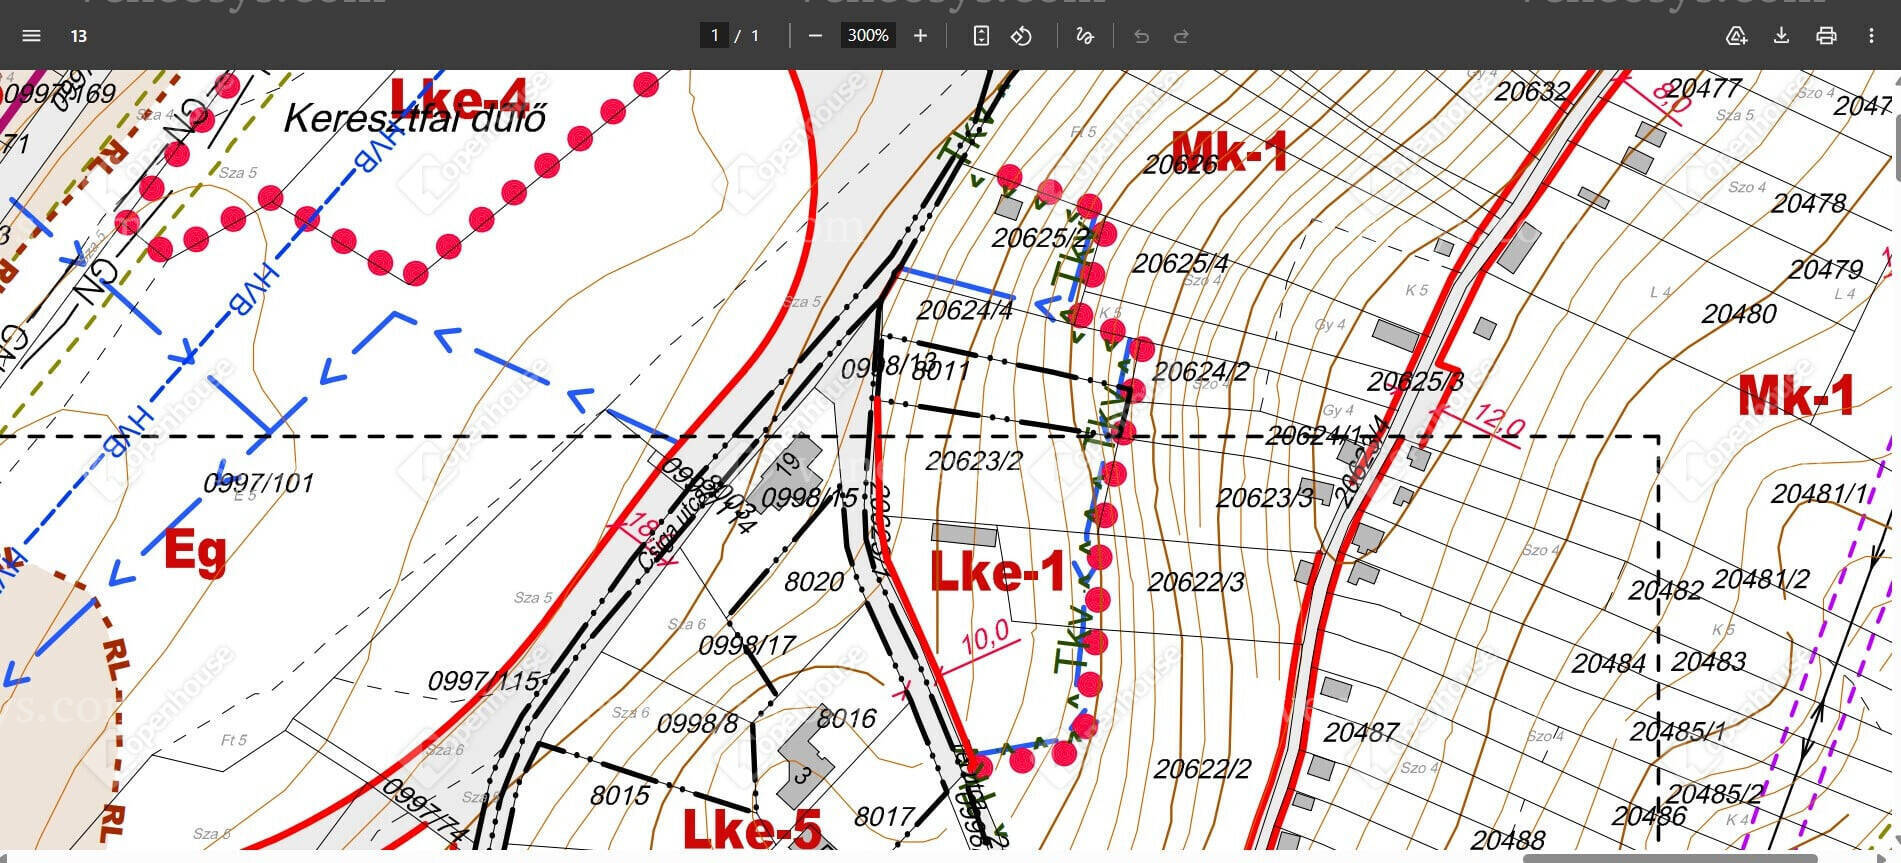Click the document title 13

tap(78, 36)
